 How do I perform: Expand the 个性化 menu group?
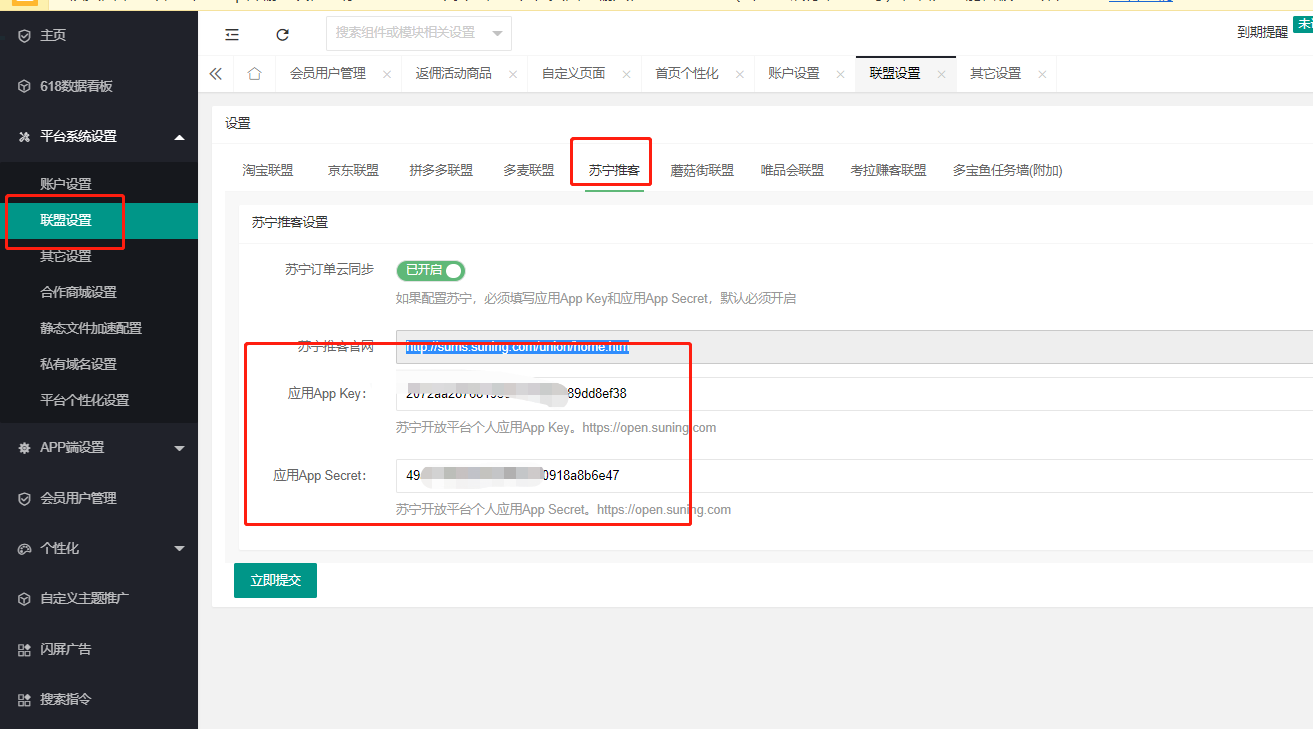tap(179, 549)
